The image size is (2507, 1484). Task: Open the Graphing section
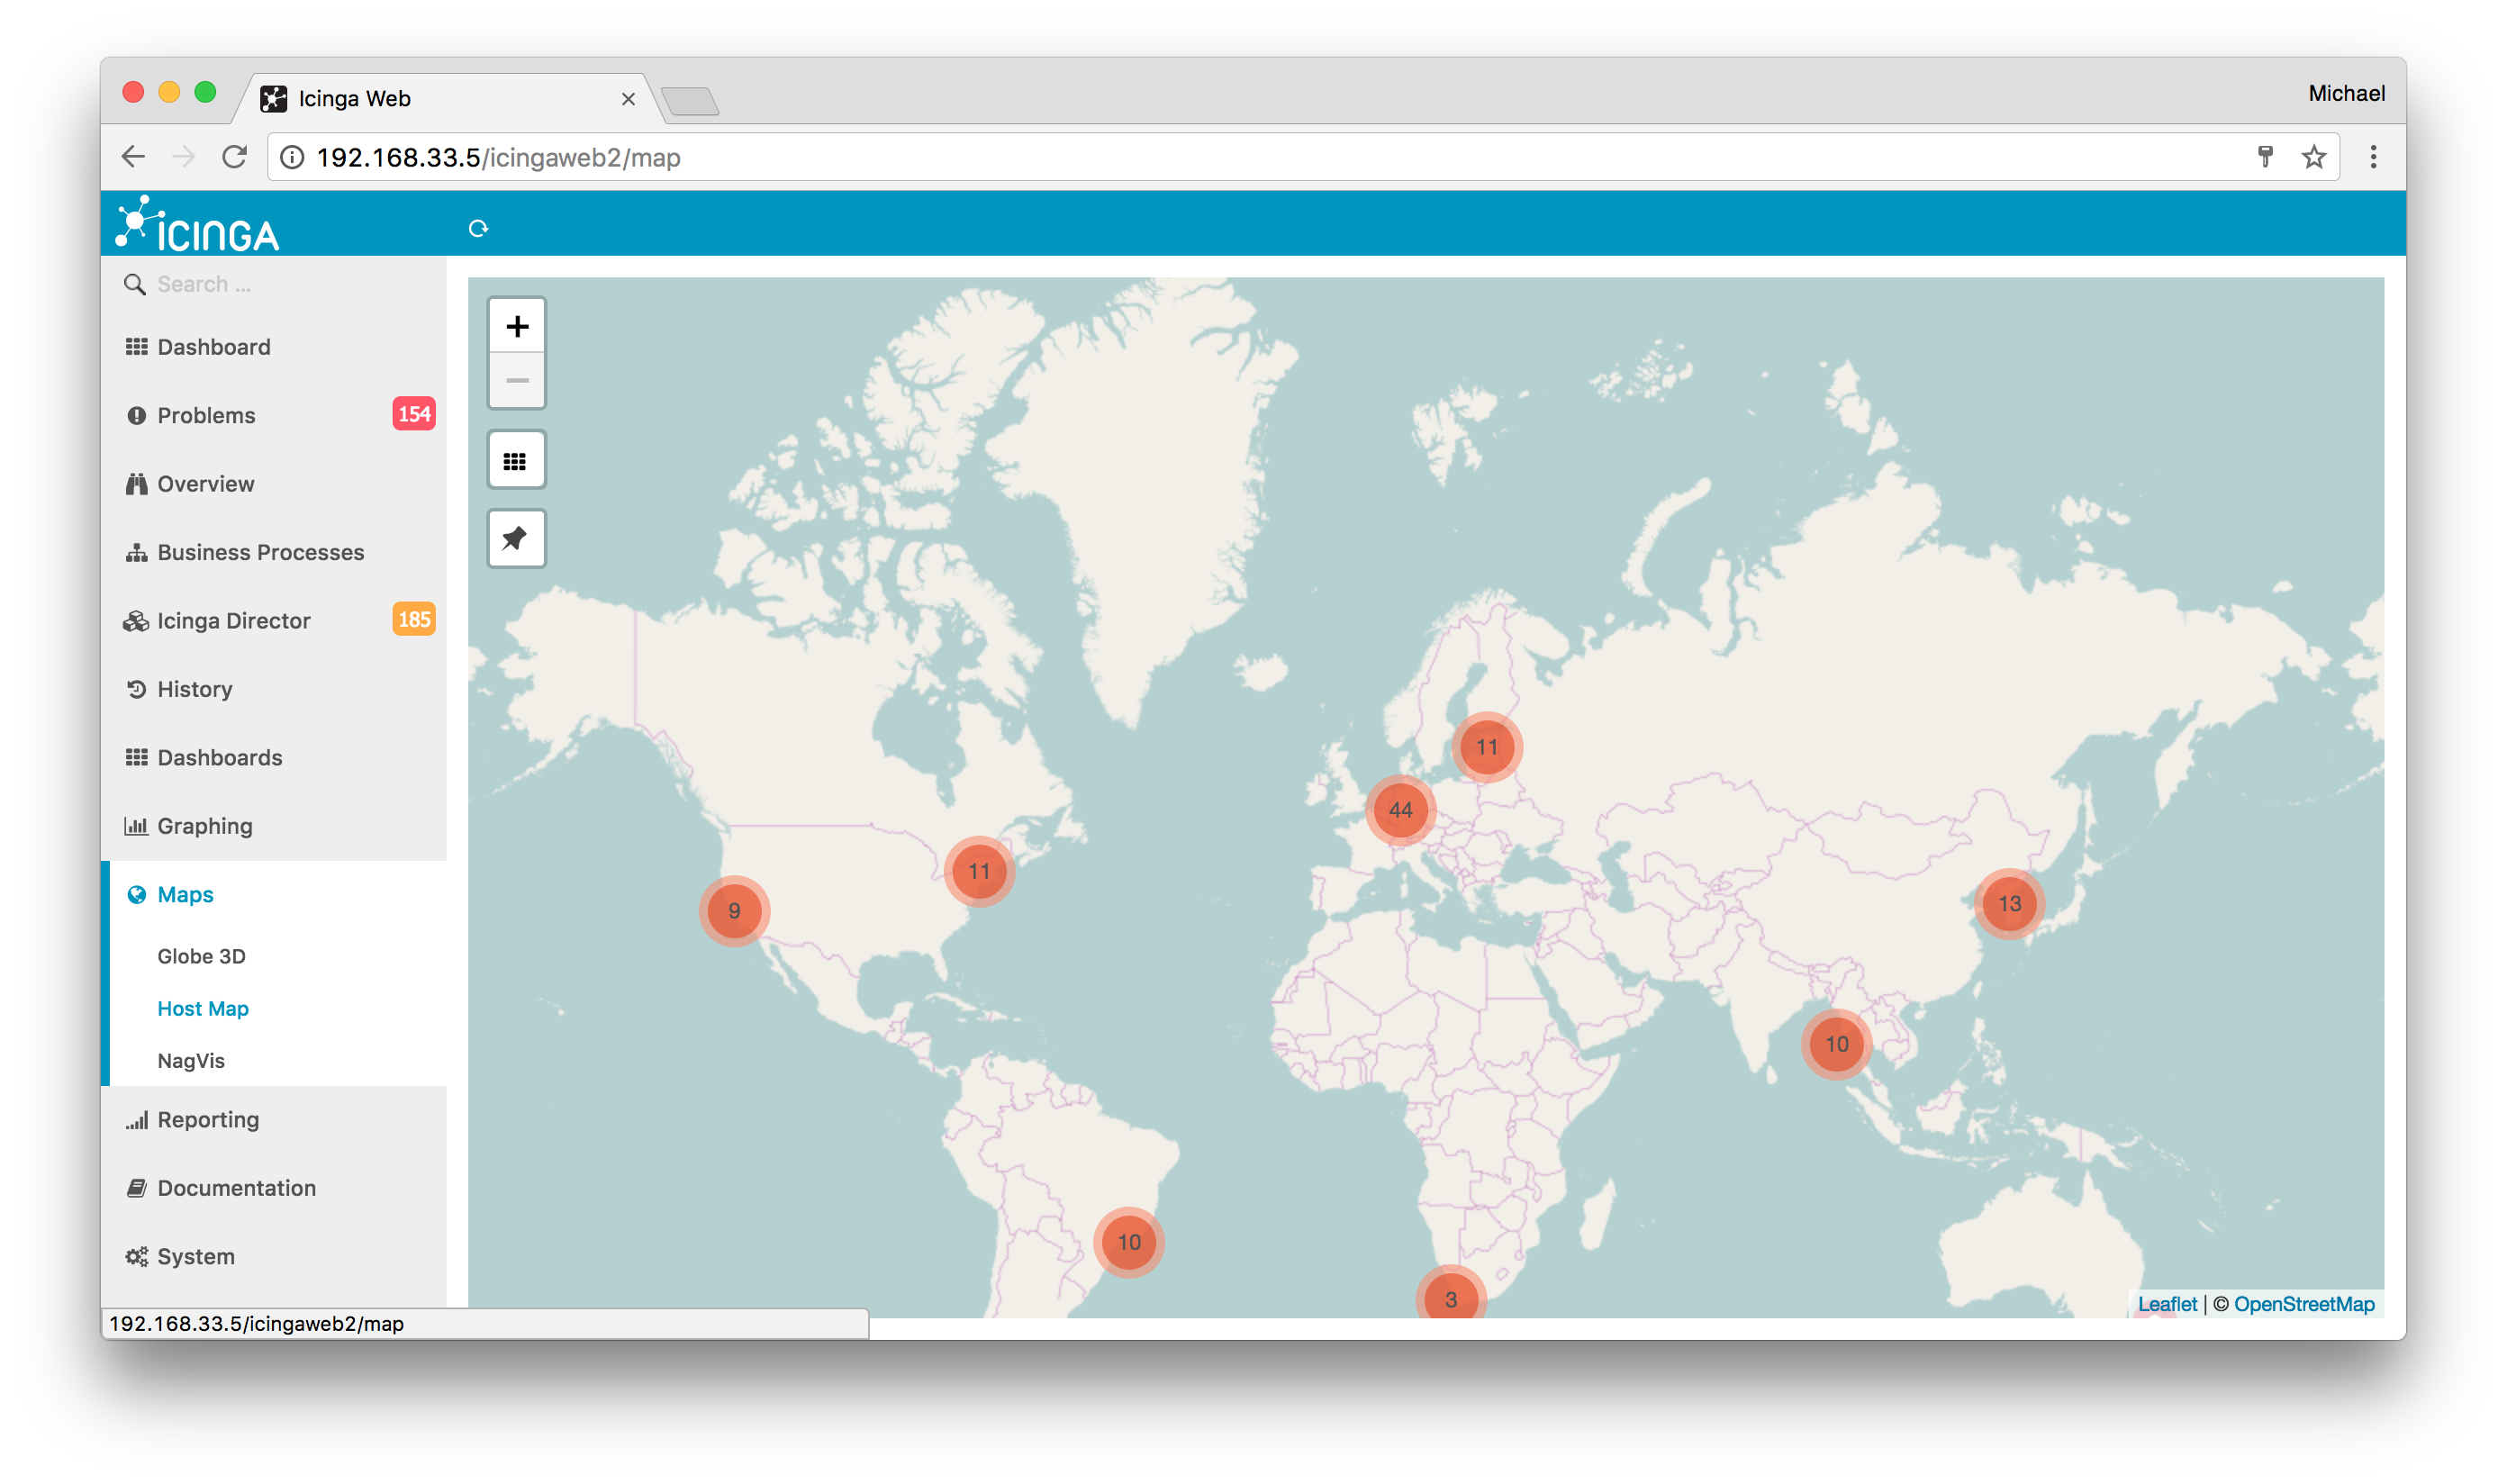point(274,826)
